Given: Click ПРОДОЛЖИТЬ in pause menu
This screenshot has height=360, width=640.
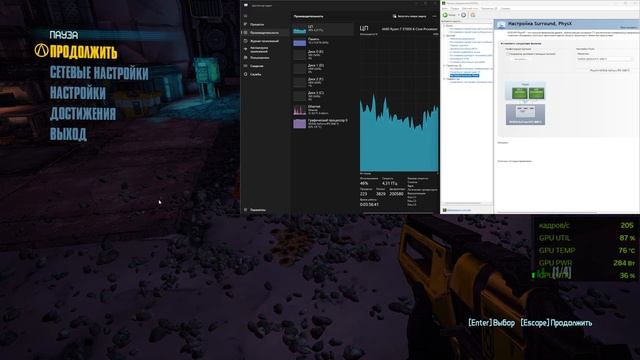Looking at the screenshot, I should (83, 52).
